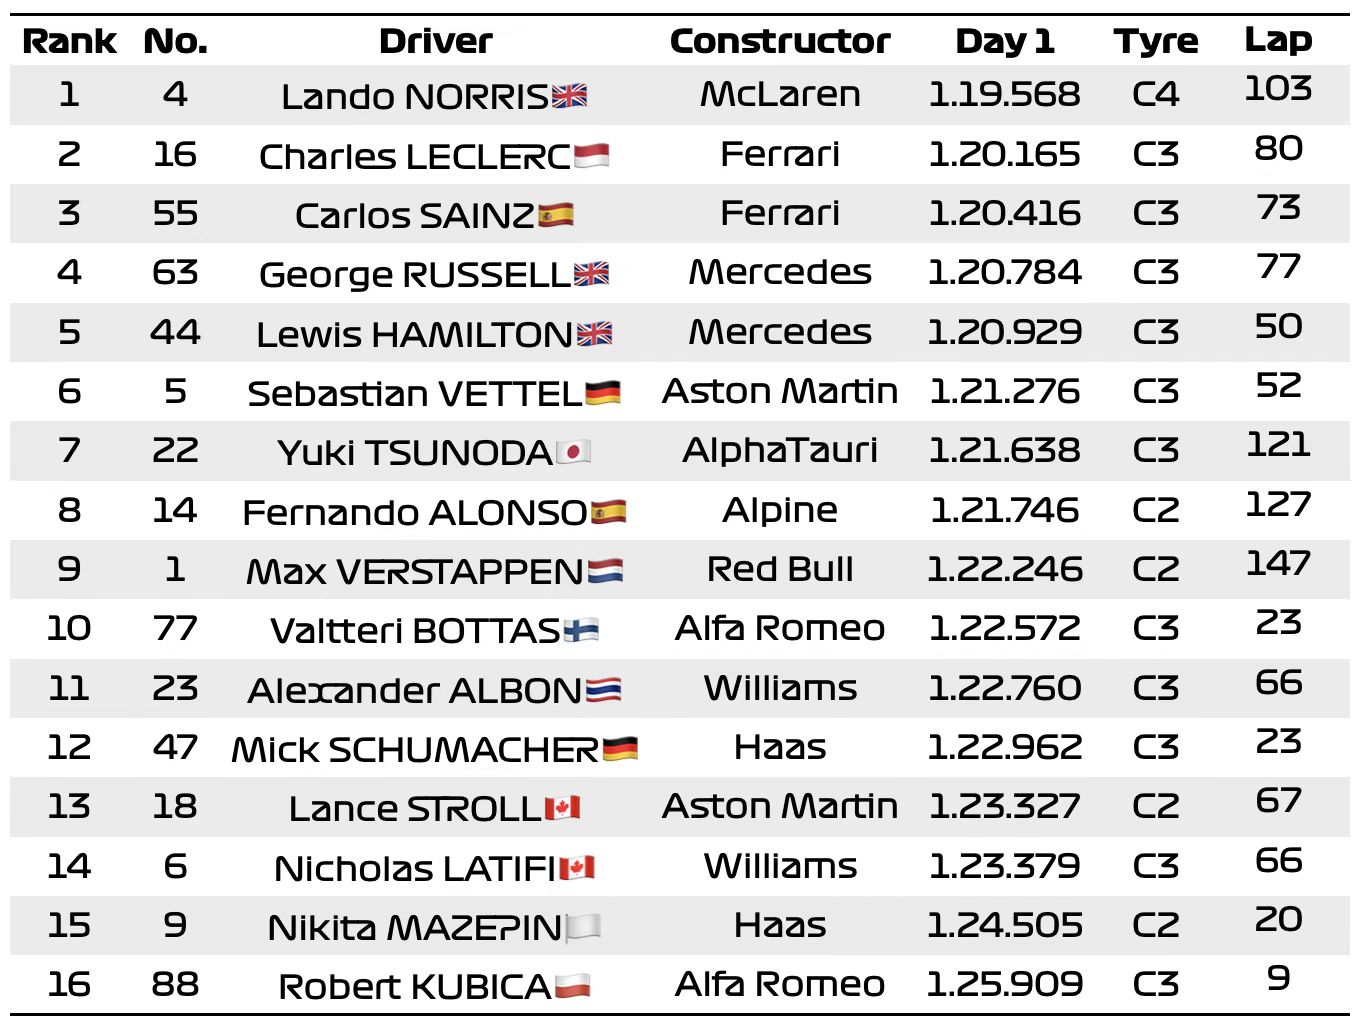Click the Tyre column header
This screenshot has height=1024, width=1358.
click(1155, 41)
